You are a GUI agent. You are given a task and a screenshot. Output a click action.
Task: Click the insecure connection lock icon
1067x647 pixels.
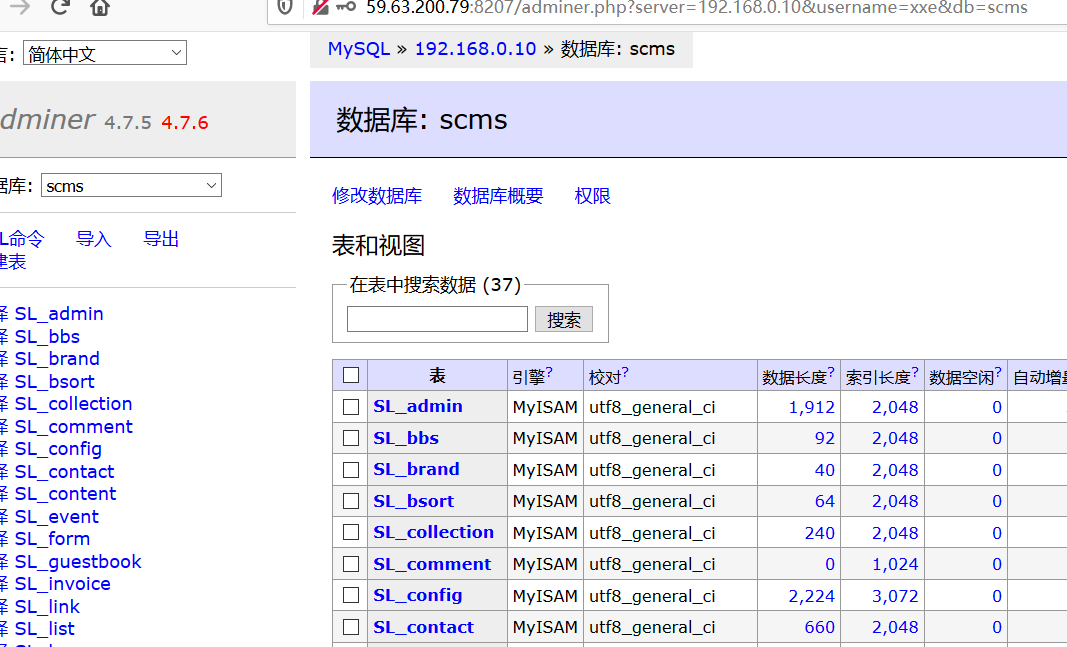click(320, 7)
